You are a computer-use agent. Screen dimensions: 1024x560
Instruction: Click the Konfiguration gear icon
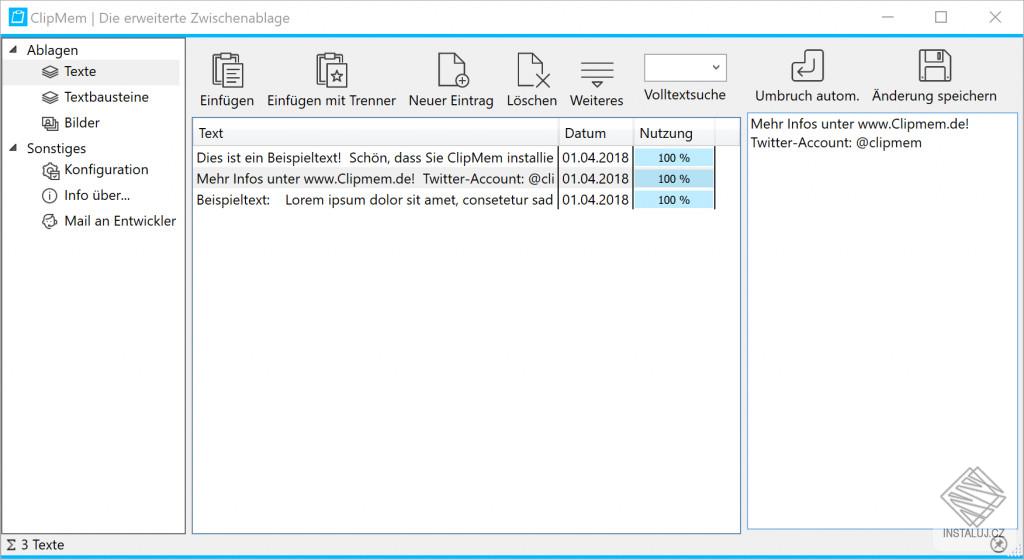click(50, 171)
